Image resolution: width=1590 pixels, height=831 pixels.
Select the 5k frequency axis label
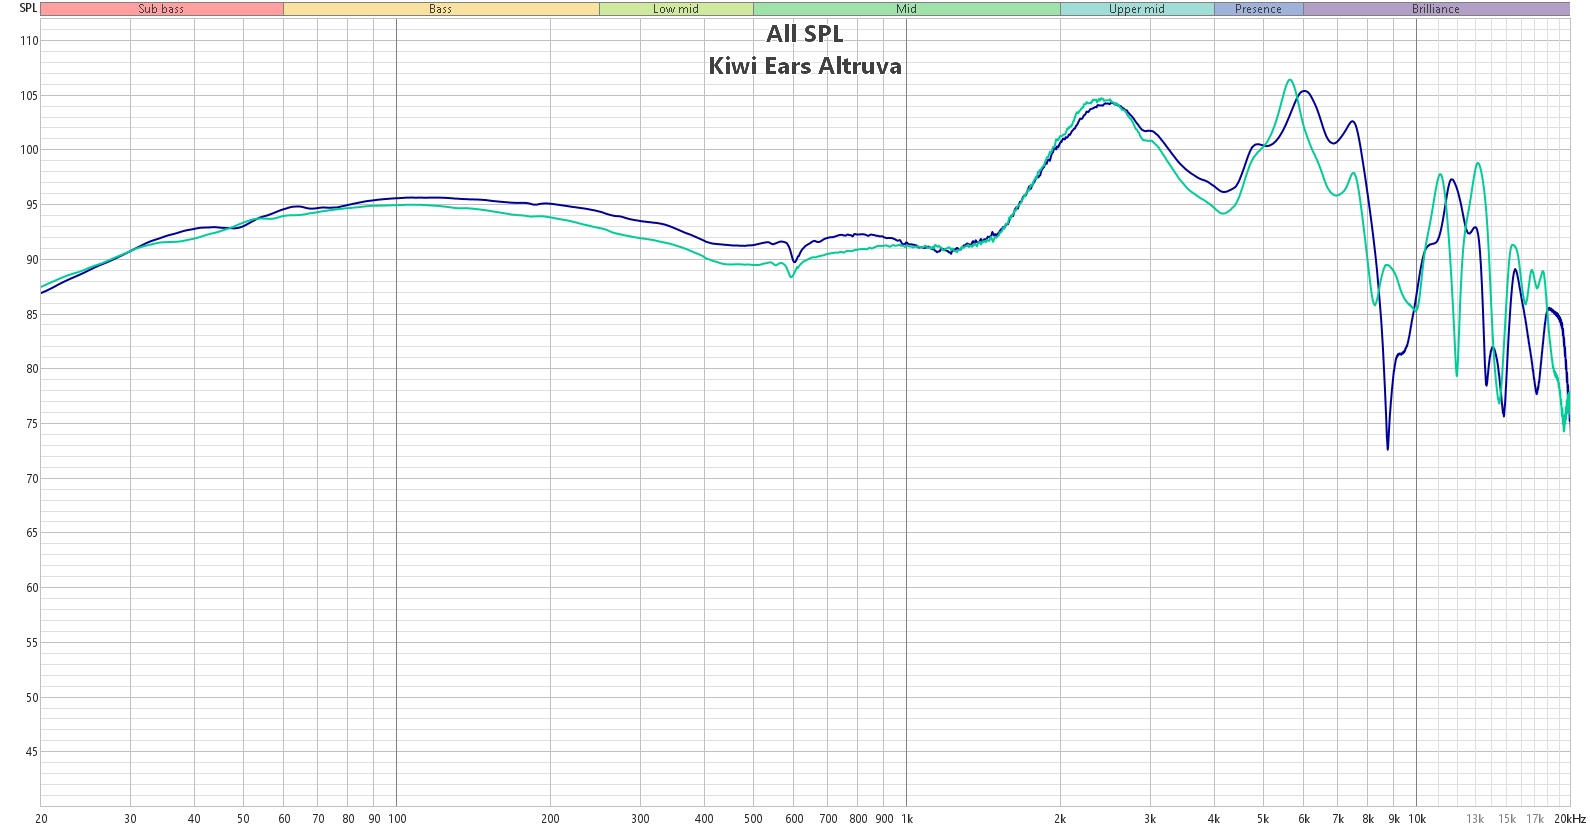point(1263,819)
